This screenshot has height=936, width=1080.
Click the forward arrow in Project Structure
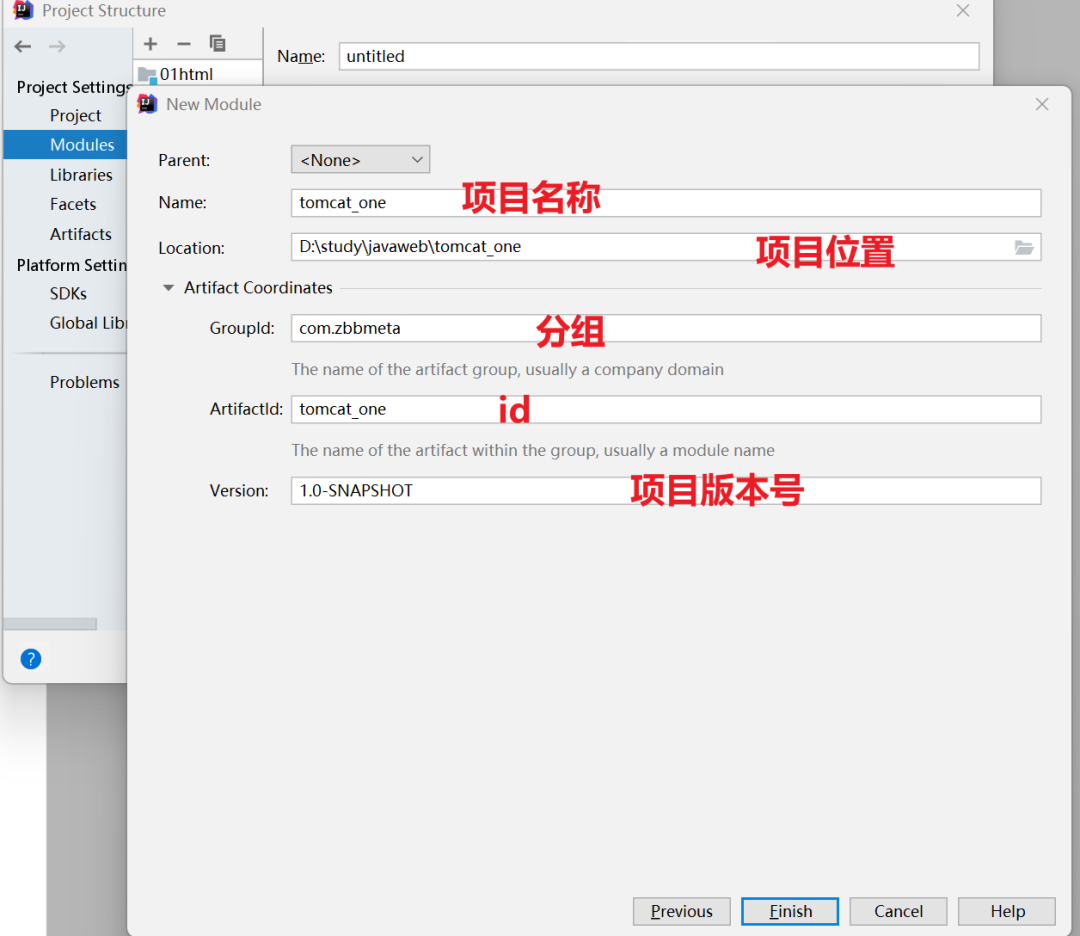(57, 46)
